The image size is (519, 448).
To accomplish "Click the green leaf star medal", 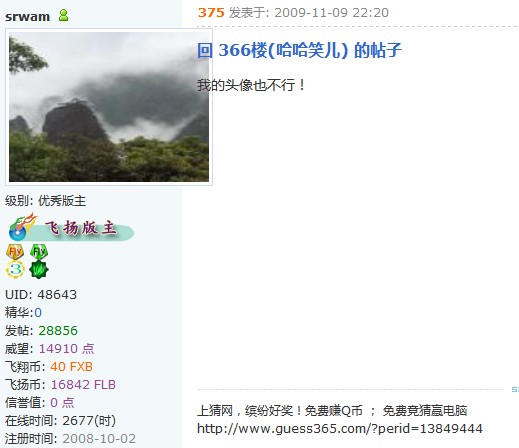I will 39,270.
